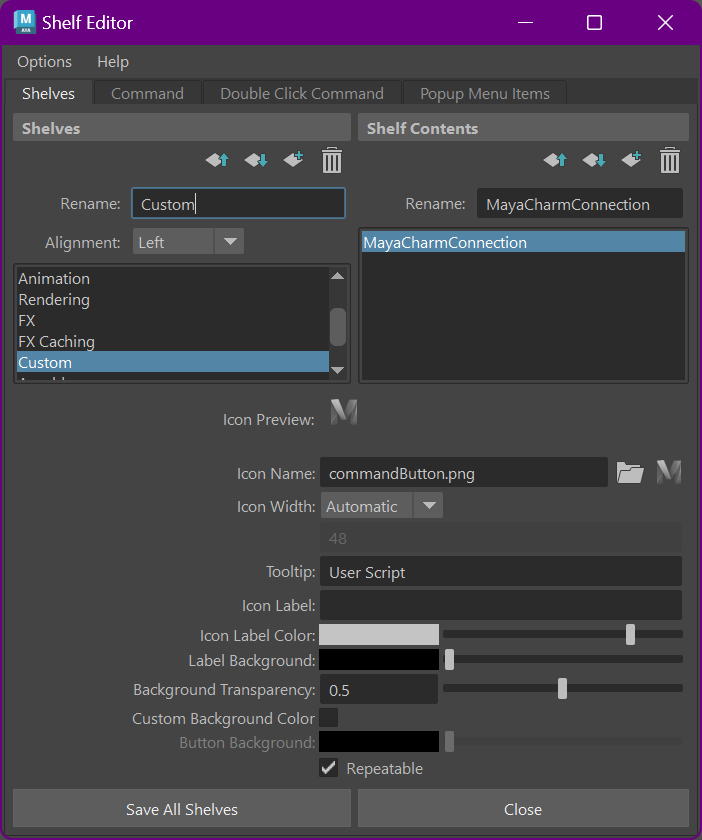Delete the selected shelf item in Shelf Contents
This screenshot has height=840, width=702.
coord(670,160)
